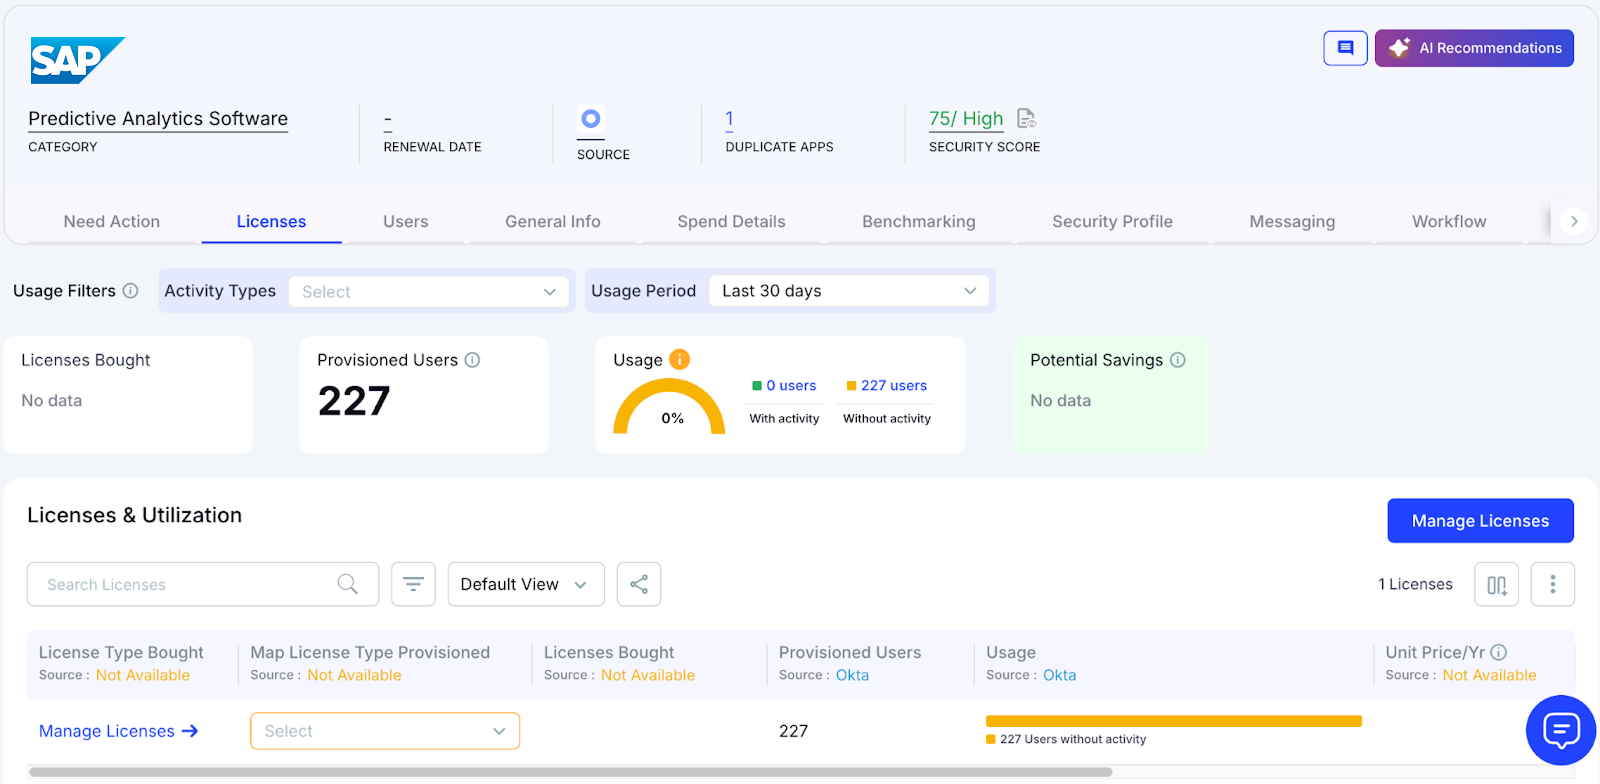Viewport: 1600px width, 784px height.
Task: Switch to the Need Action tab
Action: pyautogui.click(x=112, y=222)
